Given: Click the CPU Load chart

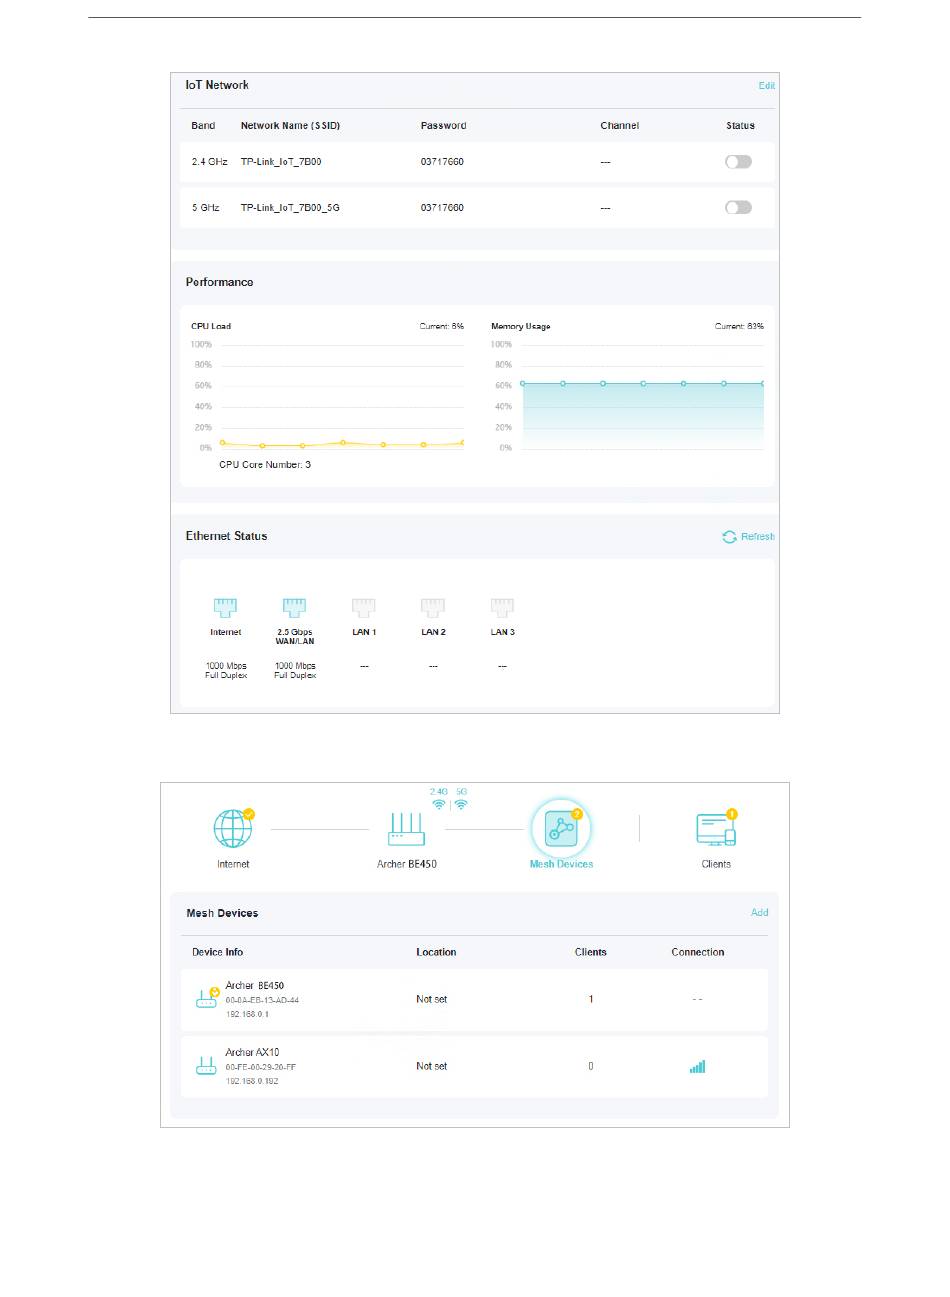Looking at the screenshot, I should click(x=328, y=396).
